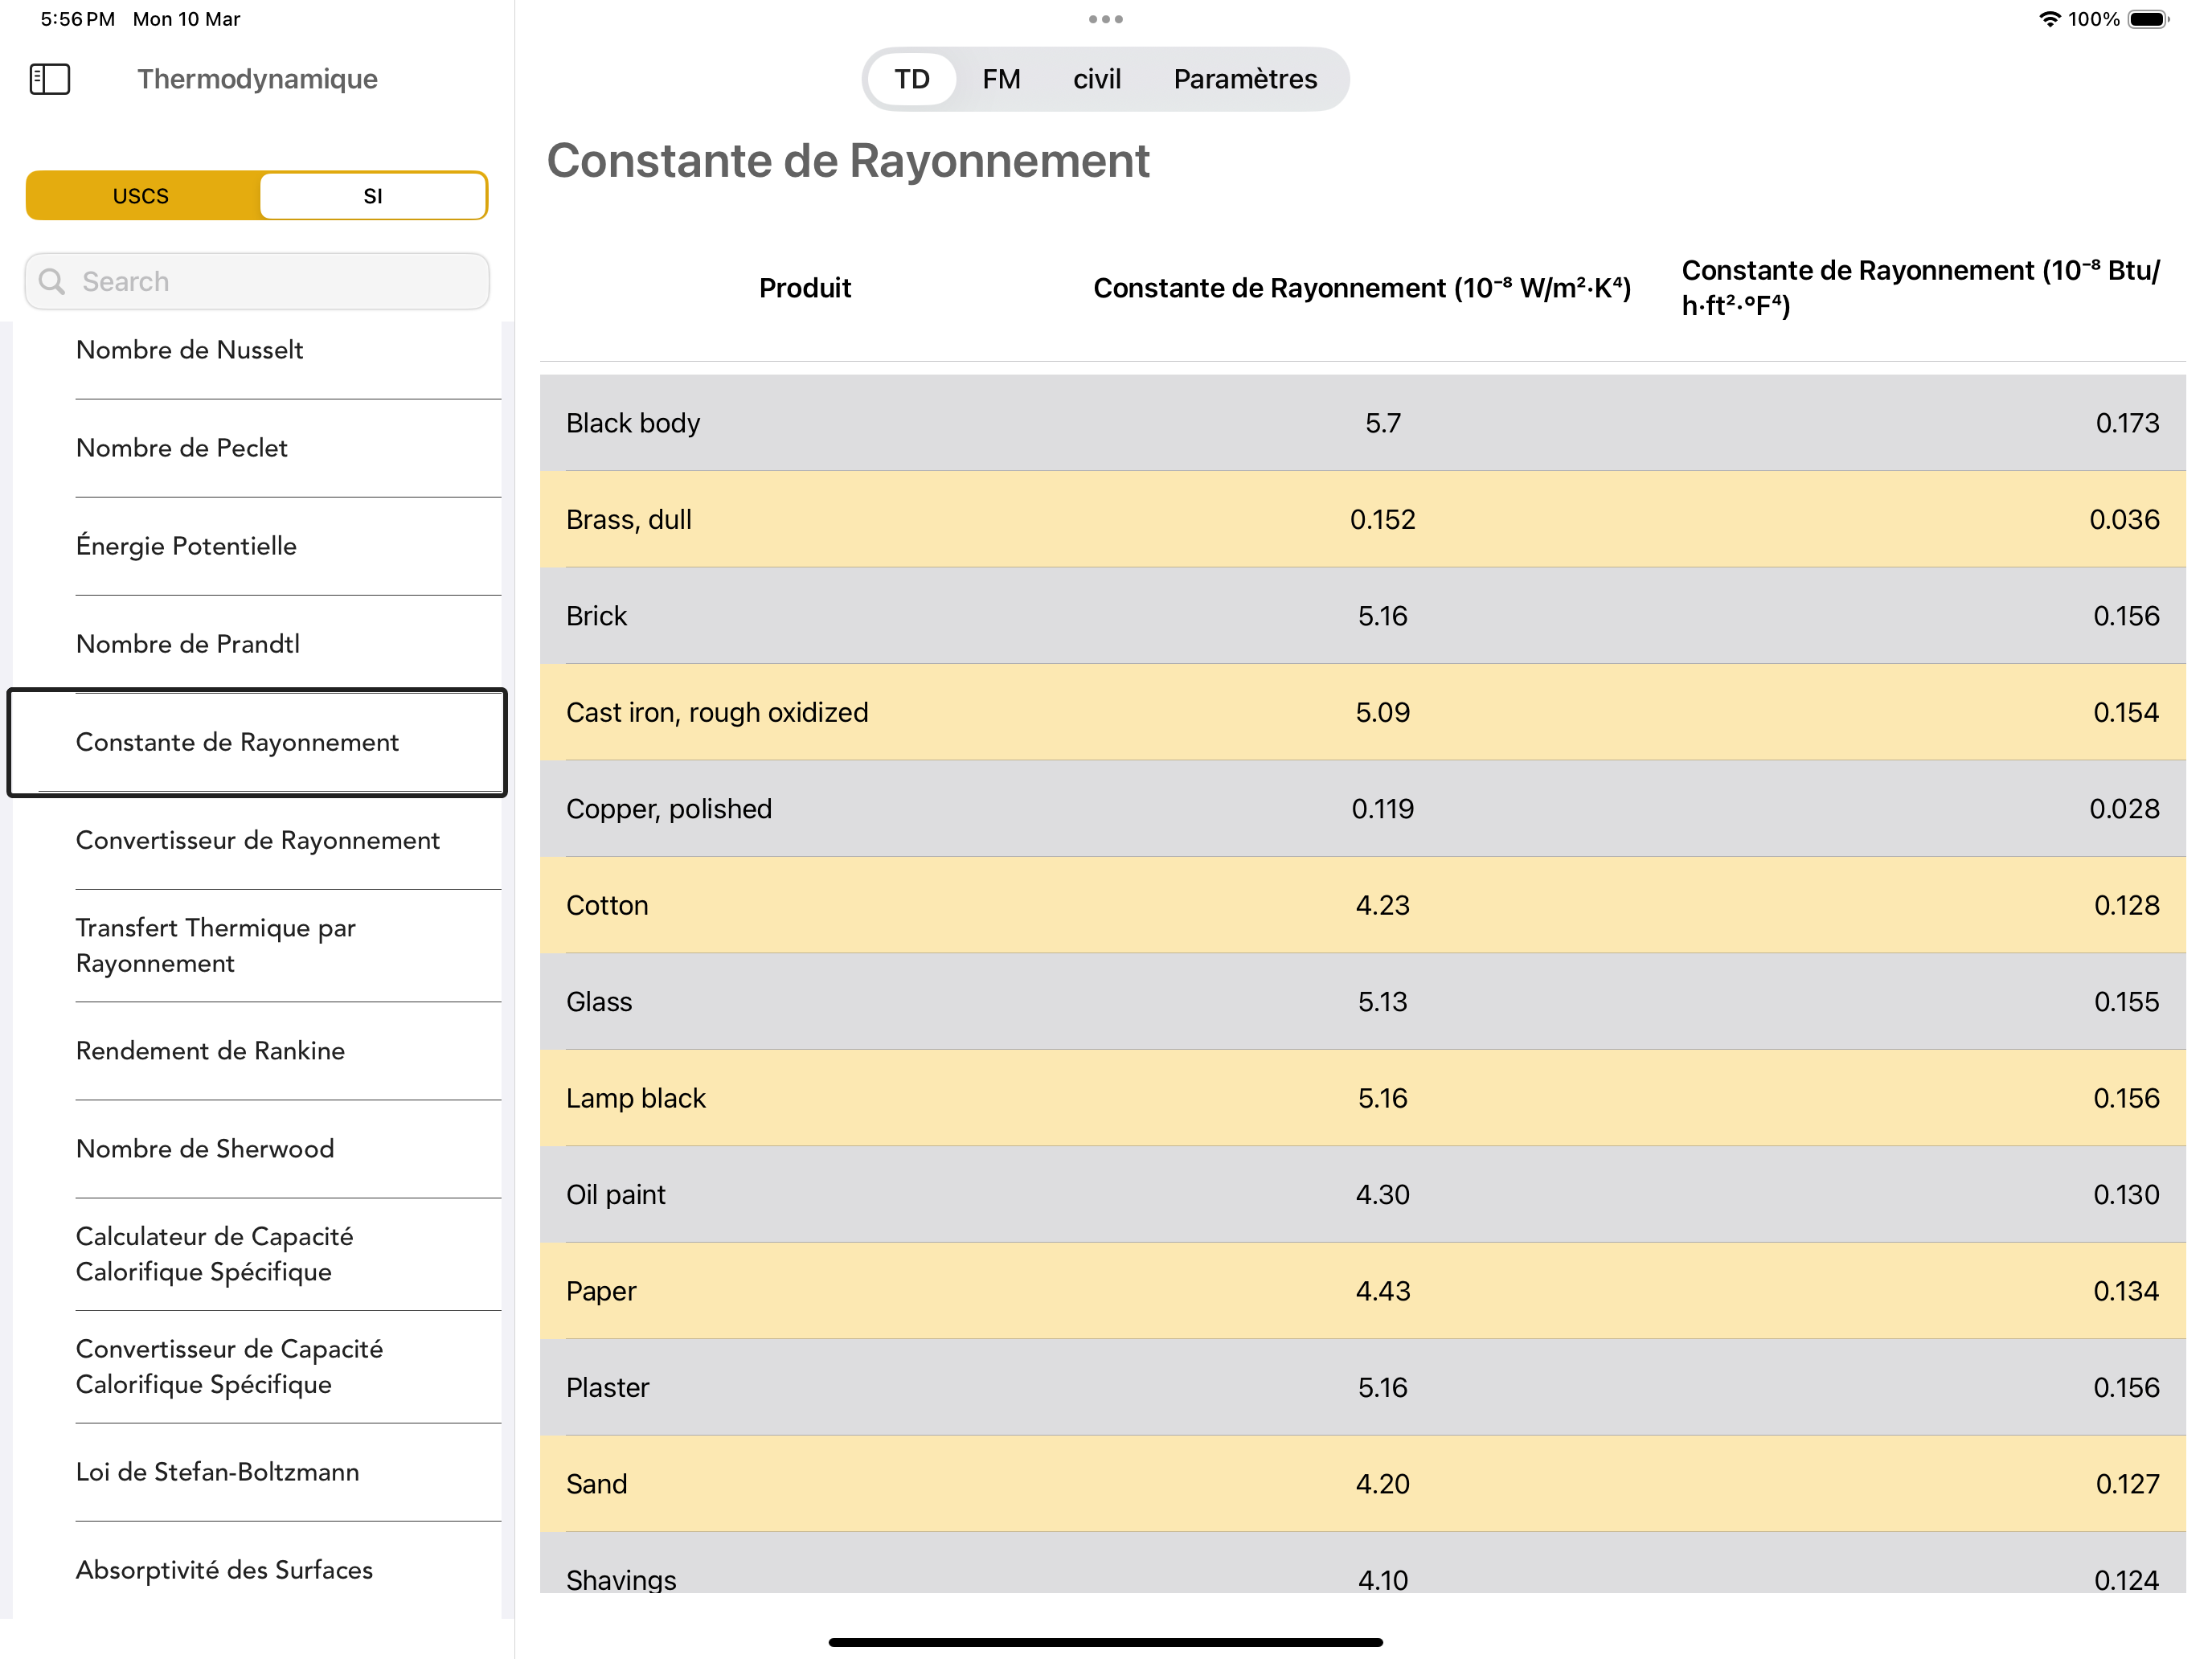This screenshot has height=1659, width=2212.
Task: Click Black body value 5.7
Action: tap(1383, 424)
